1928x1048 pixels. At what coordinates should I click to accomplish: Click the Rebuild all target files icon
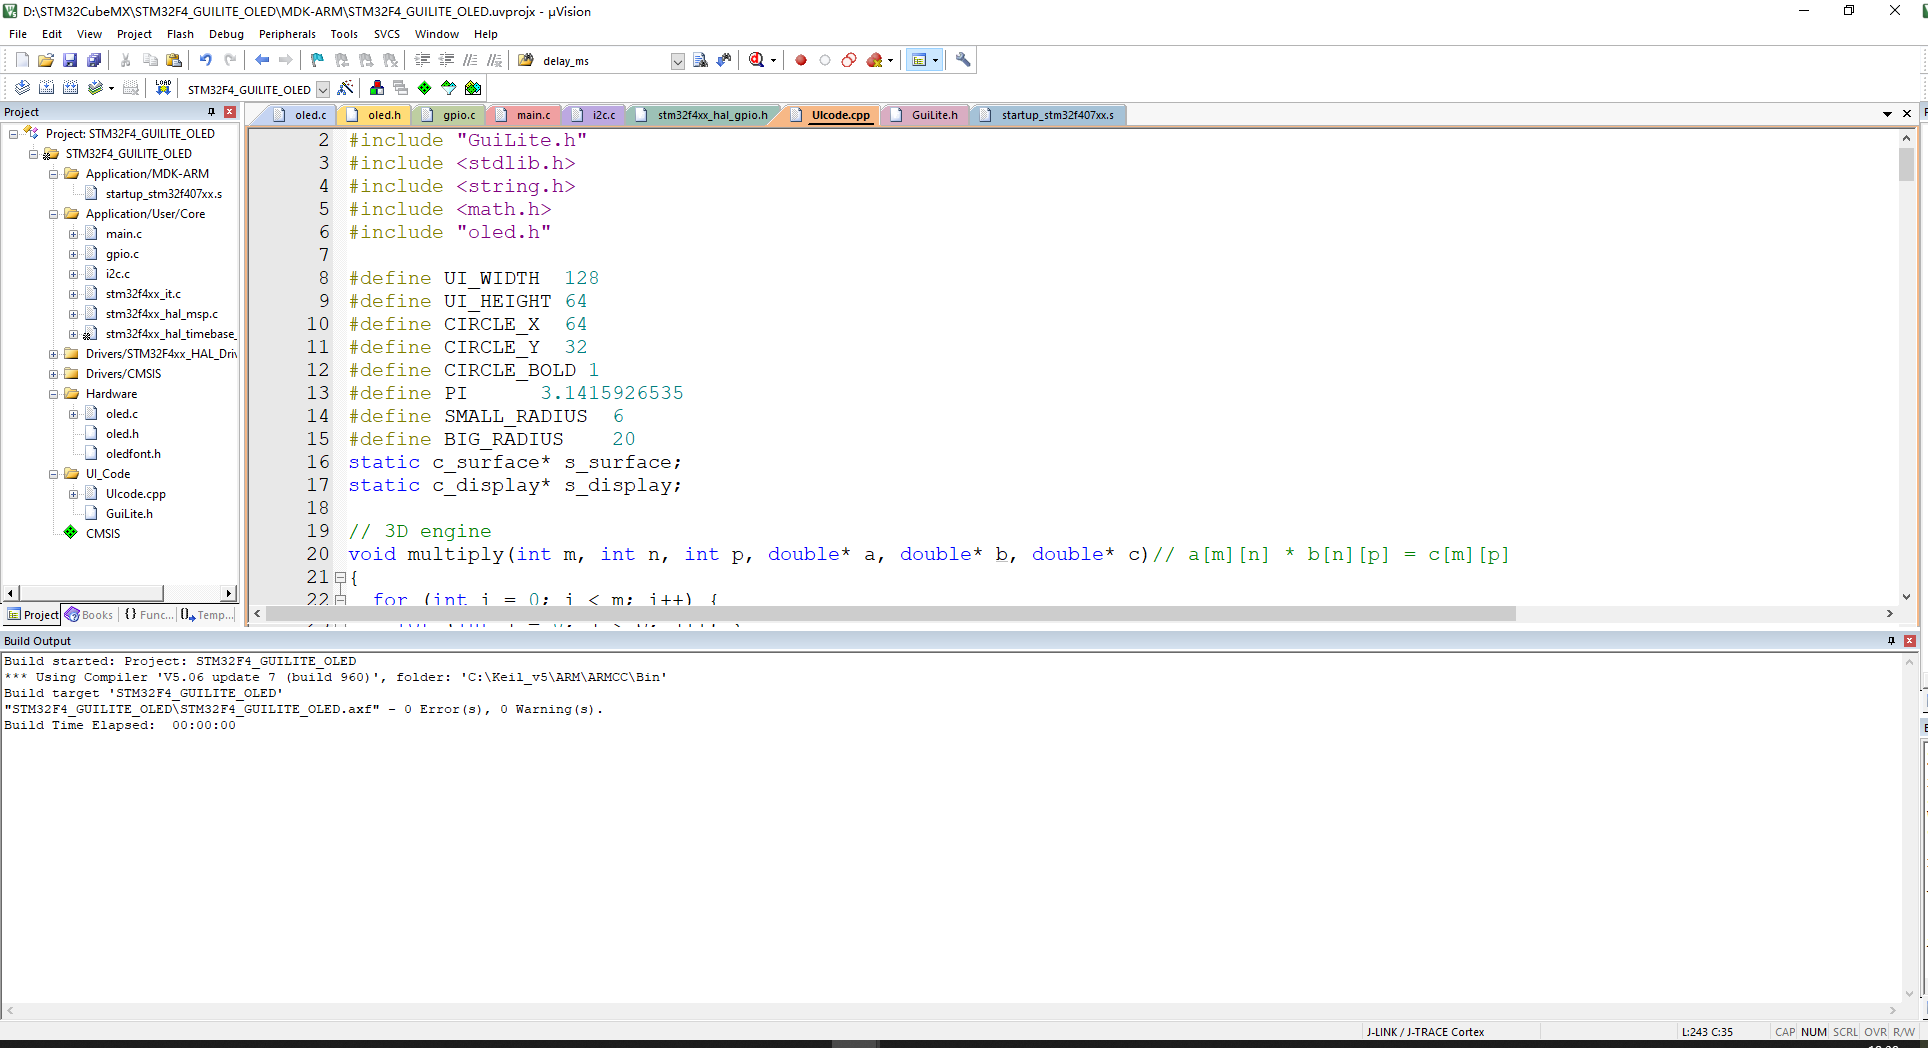point(70,88)
